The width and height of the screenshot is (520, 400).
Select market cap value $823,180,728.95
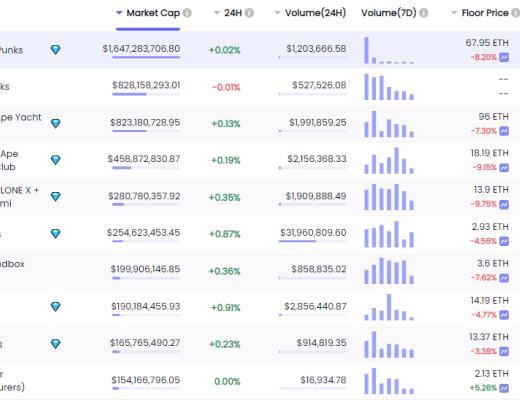[145, 122]
